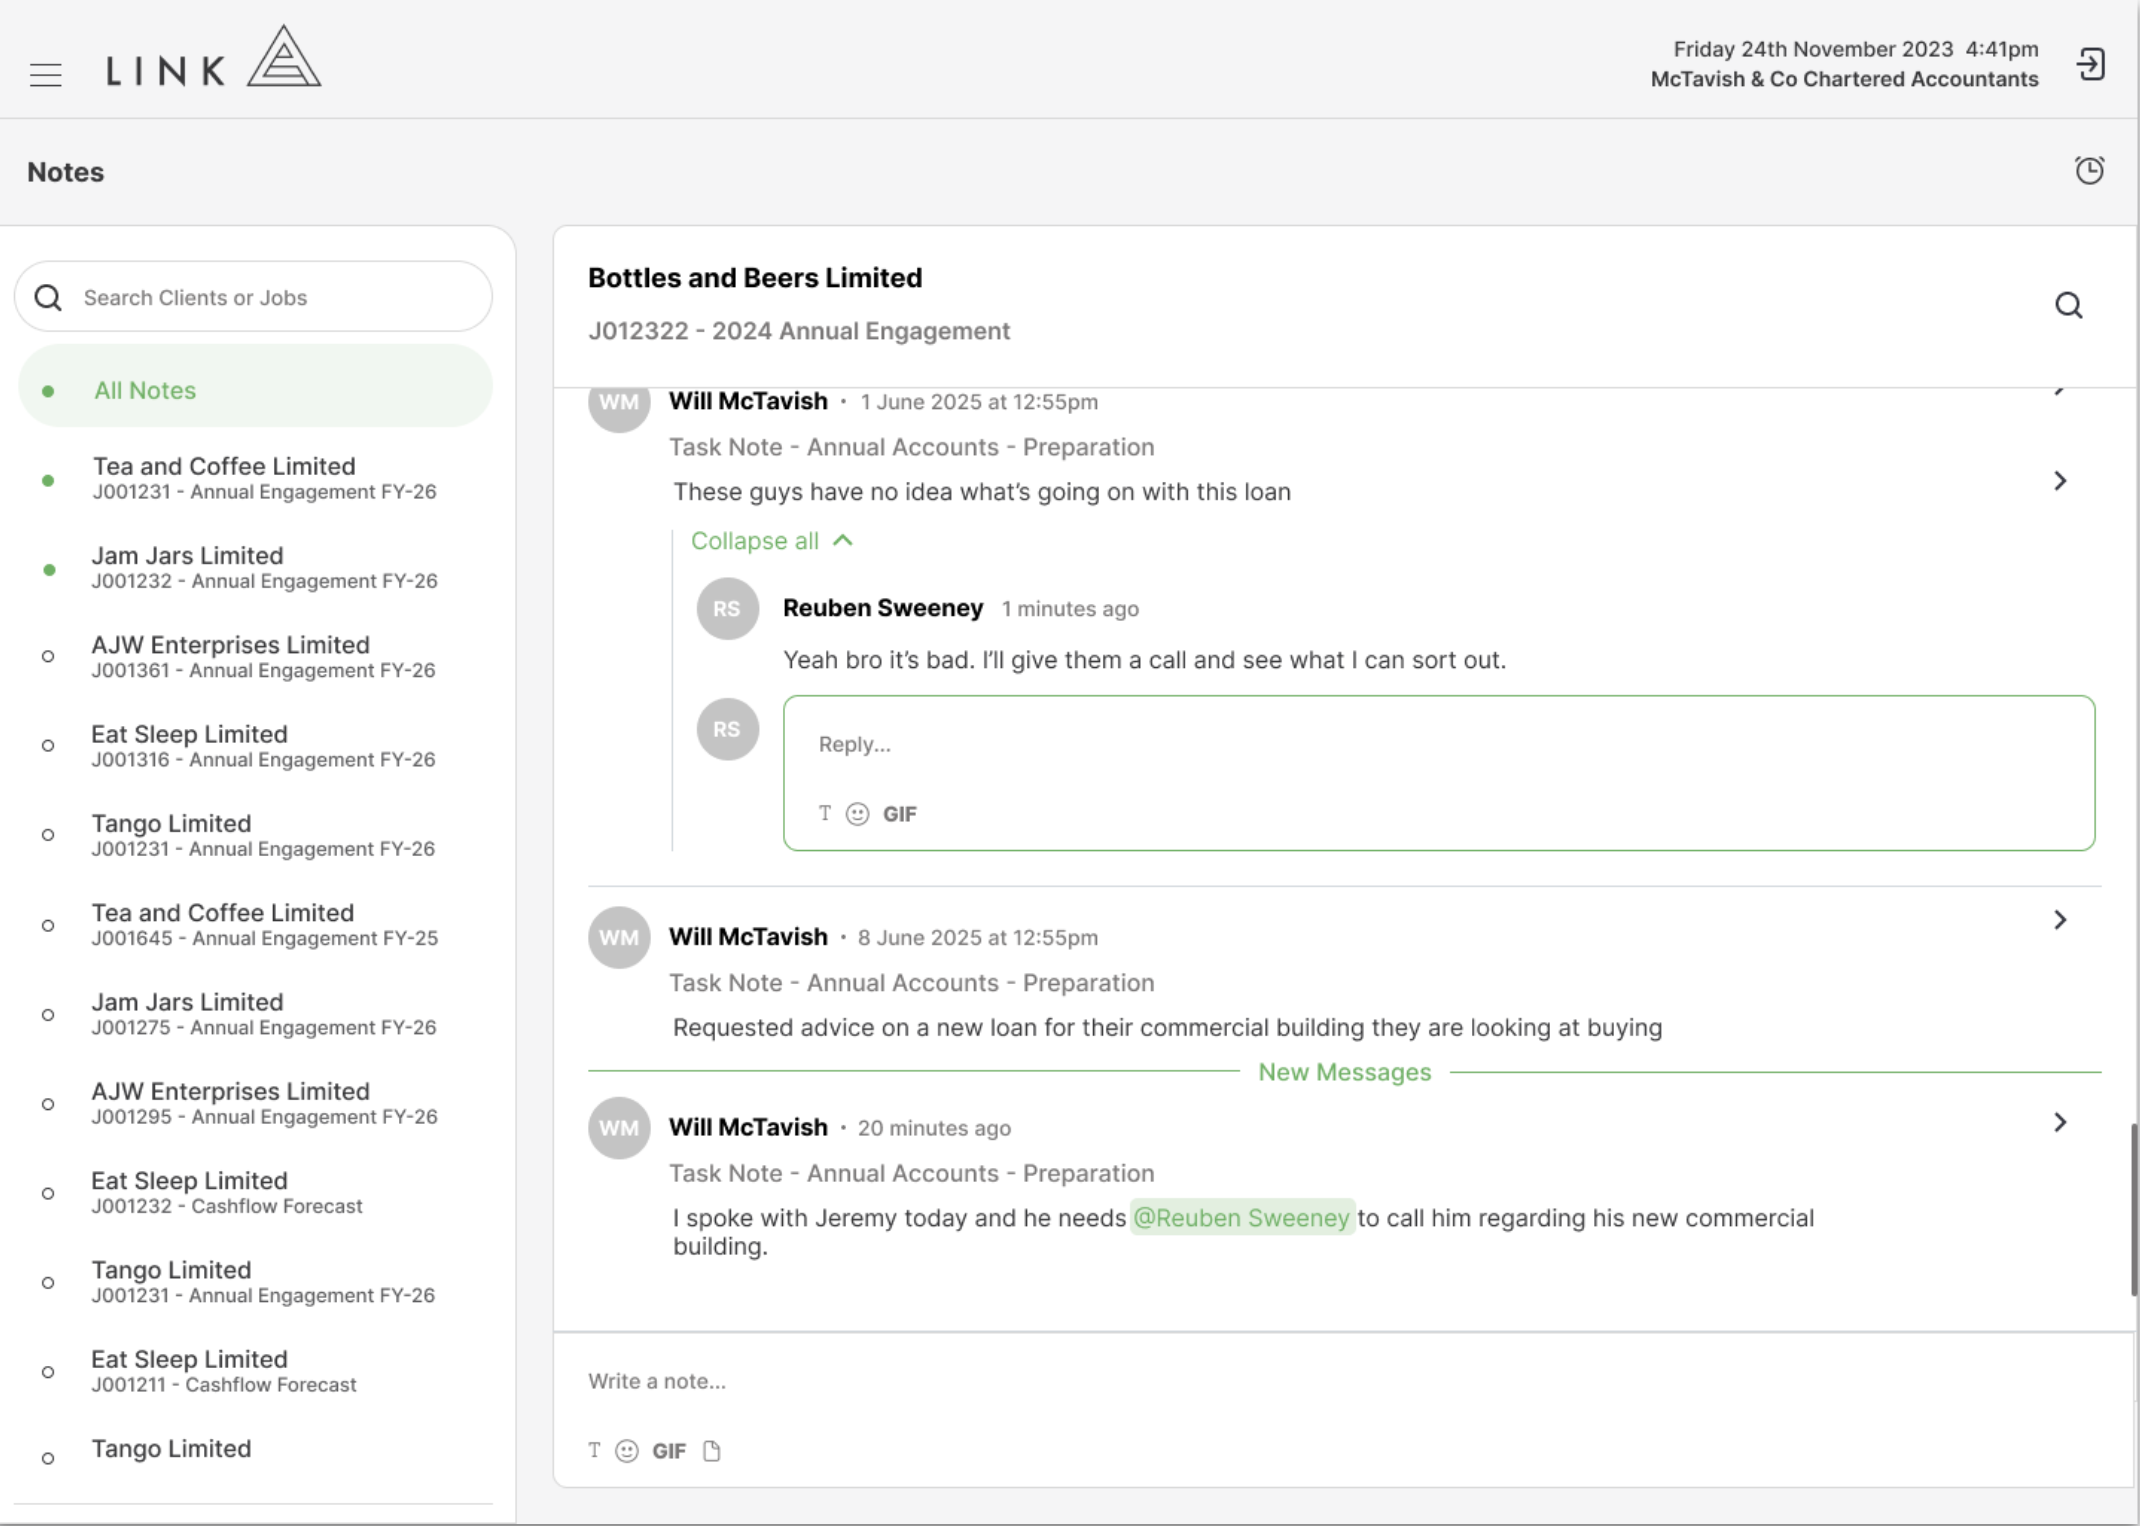Click Will McTavish name on 8 June note
Image resolution: width=2140 pixels, height=1526 pixels.
click(748, 937)
